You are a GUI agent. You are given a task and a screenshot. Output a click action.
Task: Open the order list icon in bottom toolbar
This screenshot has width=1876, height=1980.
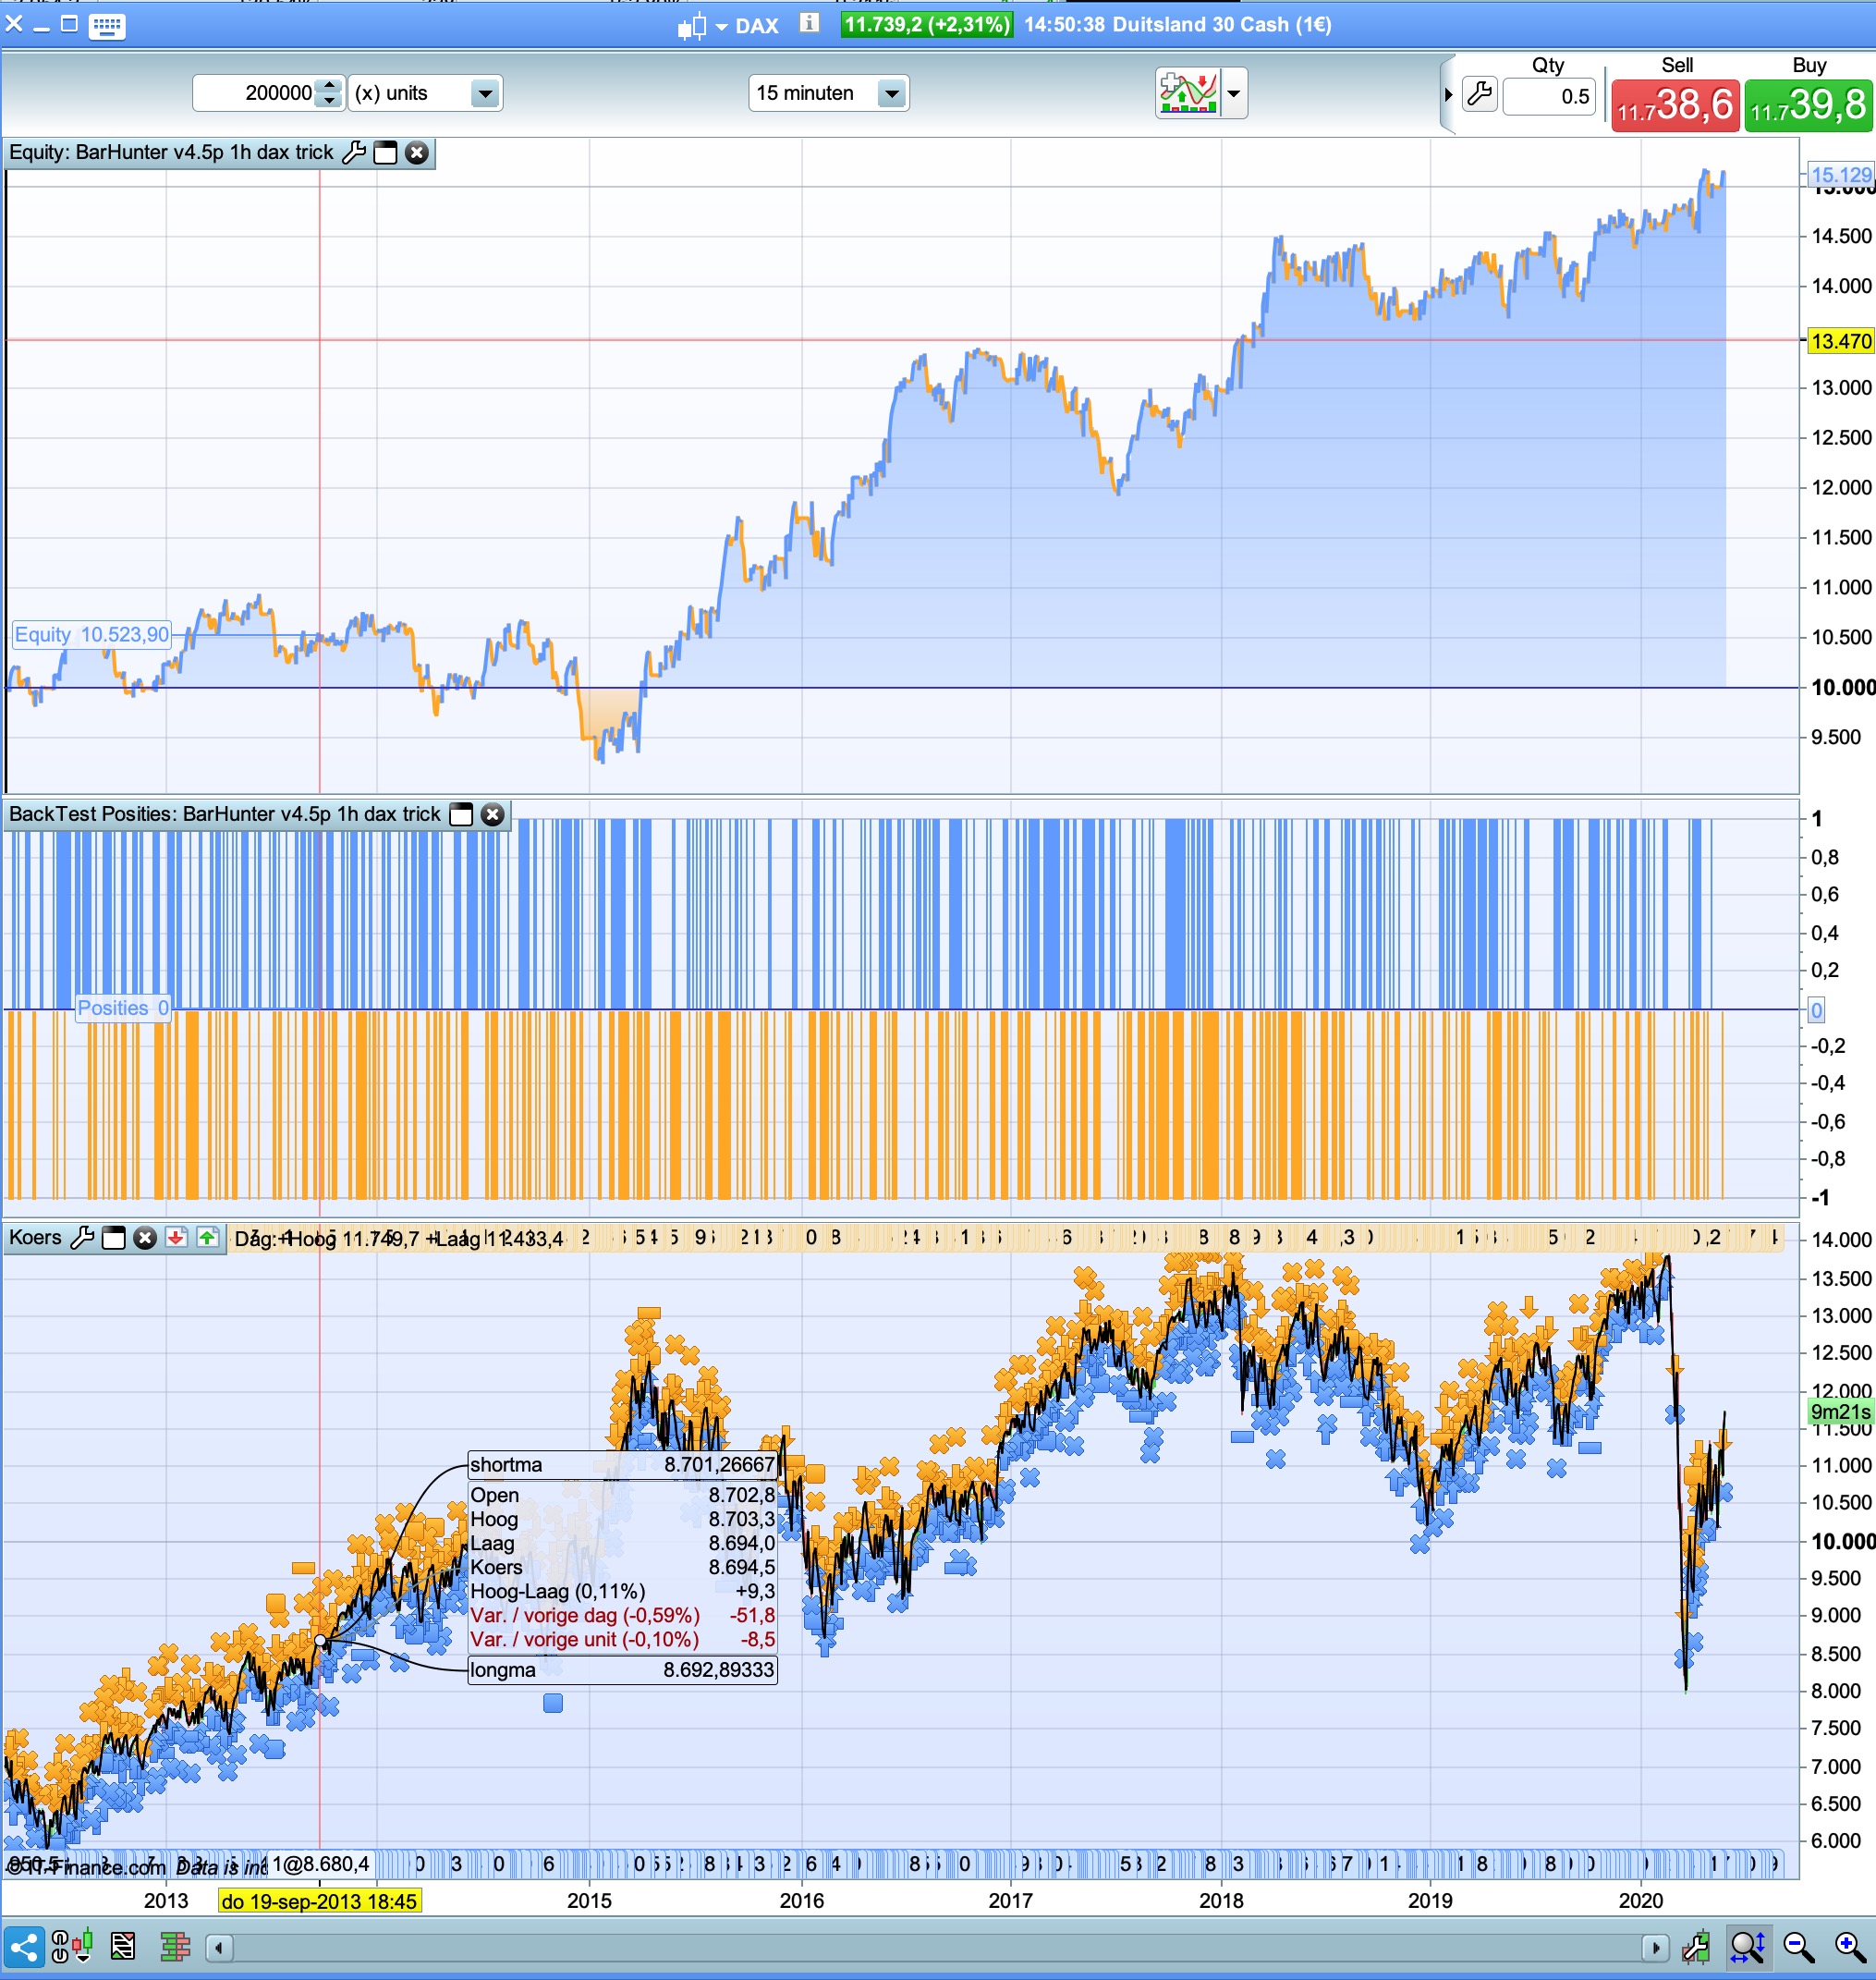[123, 1947]
